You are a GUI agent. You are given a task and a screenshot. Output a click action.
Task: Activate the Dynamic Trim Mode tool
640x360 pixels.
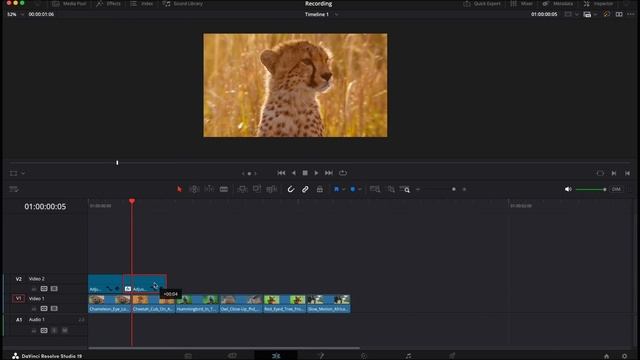pos(209,189)
